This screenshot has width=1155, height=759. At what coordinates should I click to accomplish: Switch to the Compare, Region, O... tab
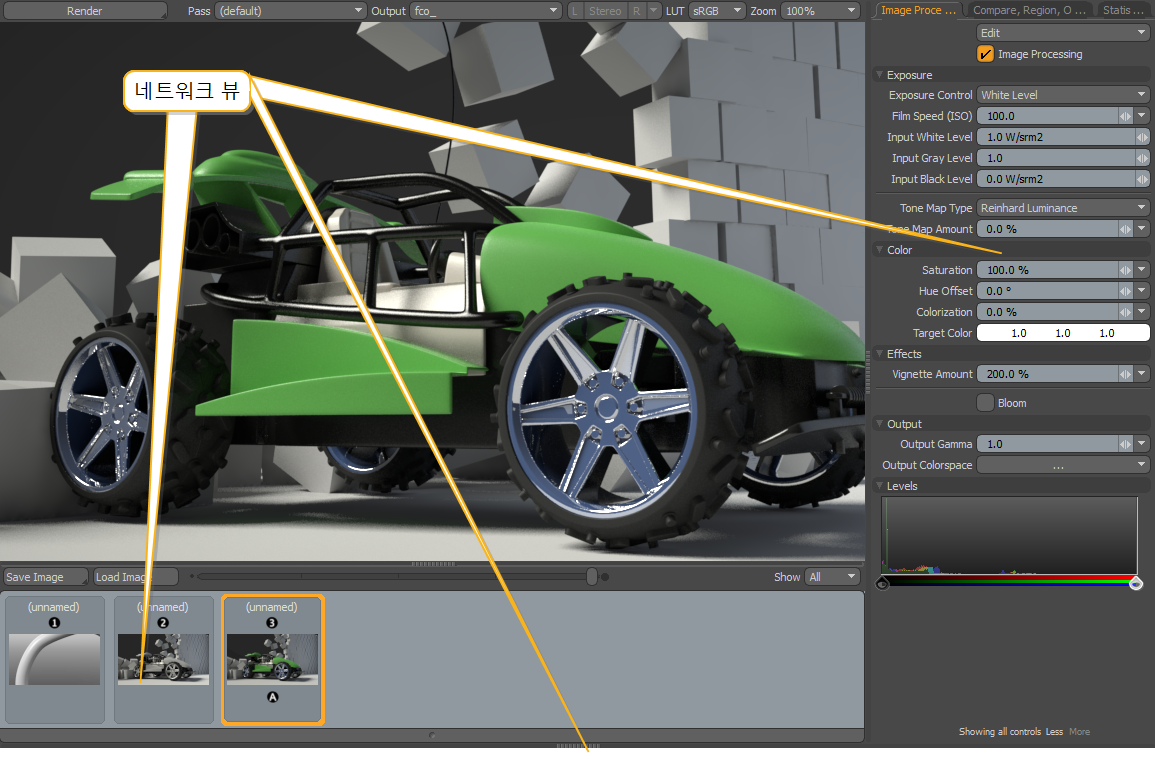[x=1029, y=10]
